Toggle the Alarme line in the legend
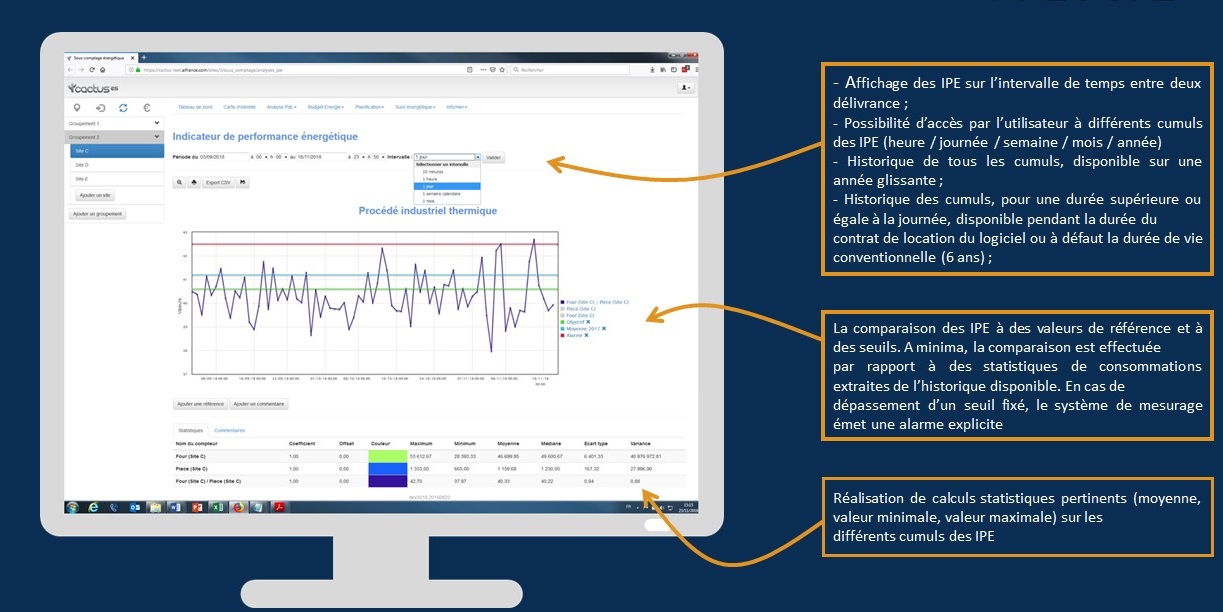Screen dimensions: 1223x612 (571, 335)
